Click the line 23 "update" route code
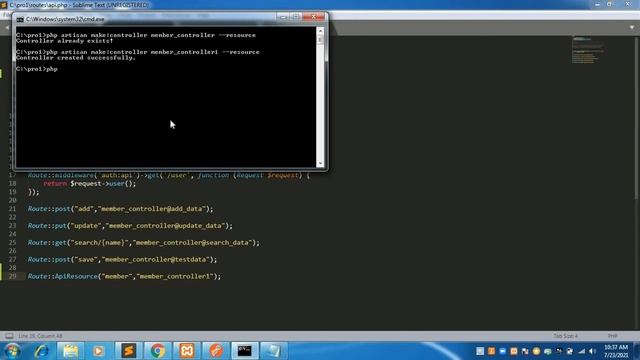640x360 pixels. 130,226
